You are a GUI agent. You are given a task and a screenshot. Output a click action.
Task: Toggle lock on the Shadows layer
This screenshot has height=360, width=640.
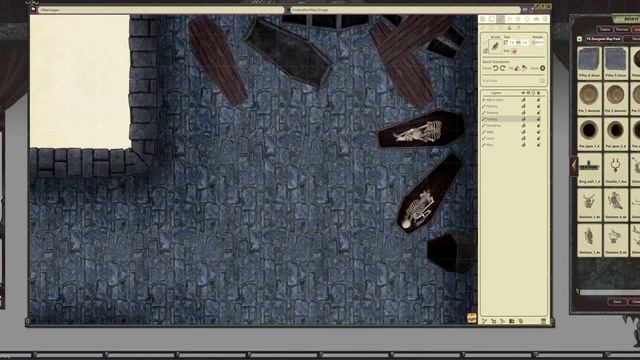pos(538,113)
